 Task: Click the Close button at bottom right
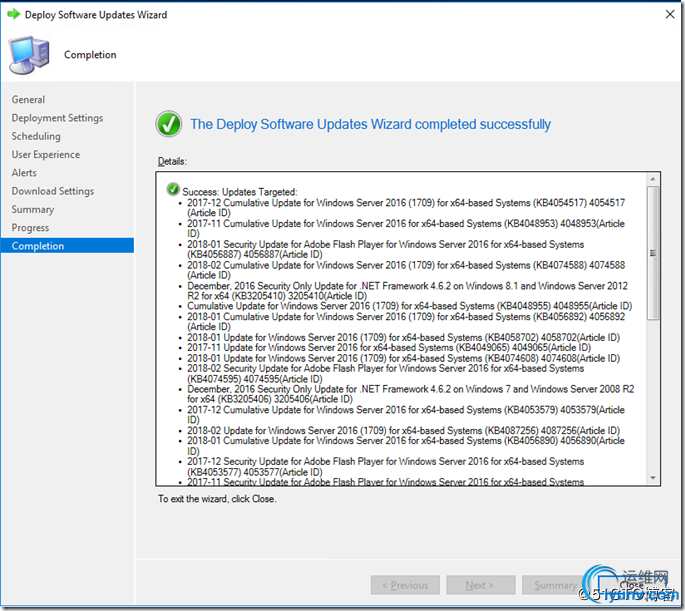(x=631, y=585)
